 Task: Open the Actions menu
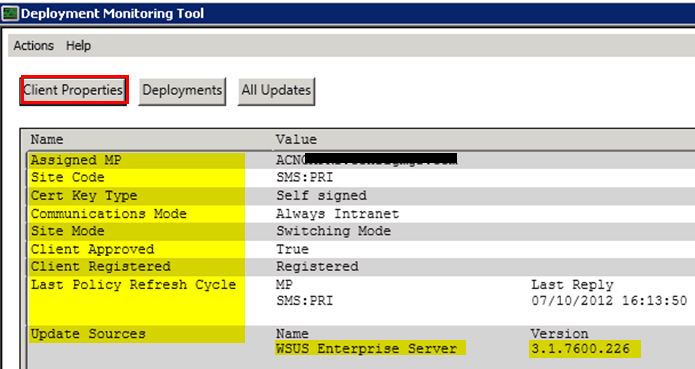(x=33, y=46)
